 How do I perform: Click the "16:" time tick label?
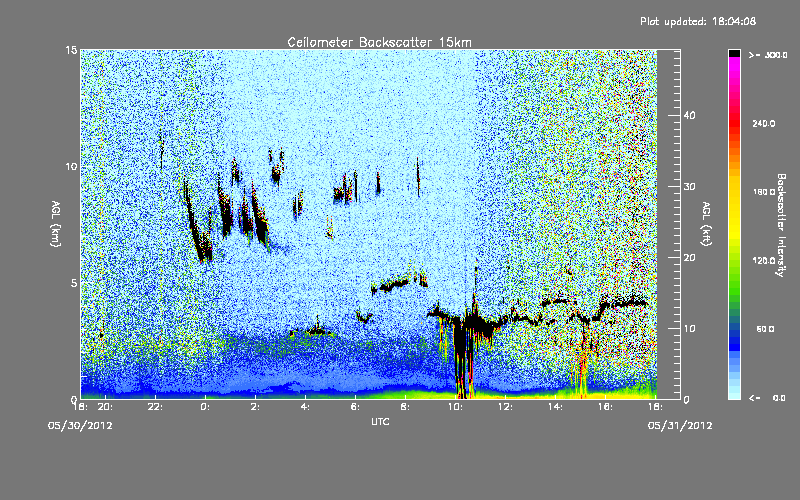point(606,407)
